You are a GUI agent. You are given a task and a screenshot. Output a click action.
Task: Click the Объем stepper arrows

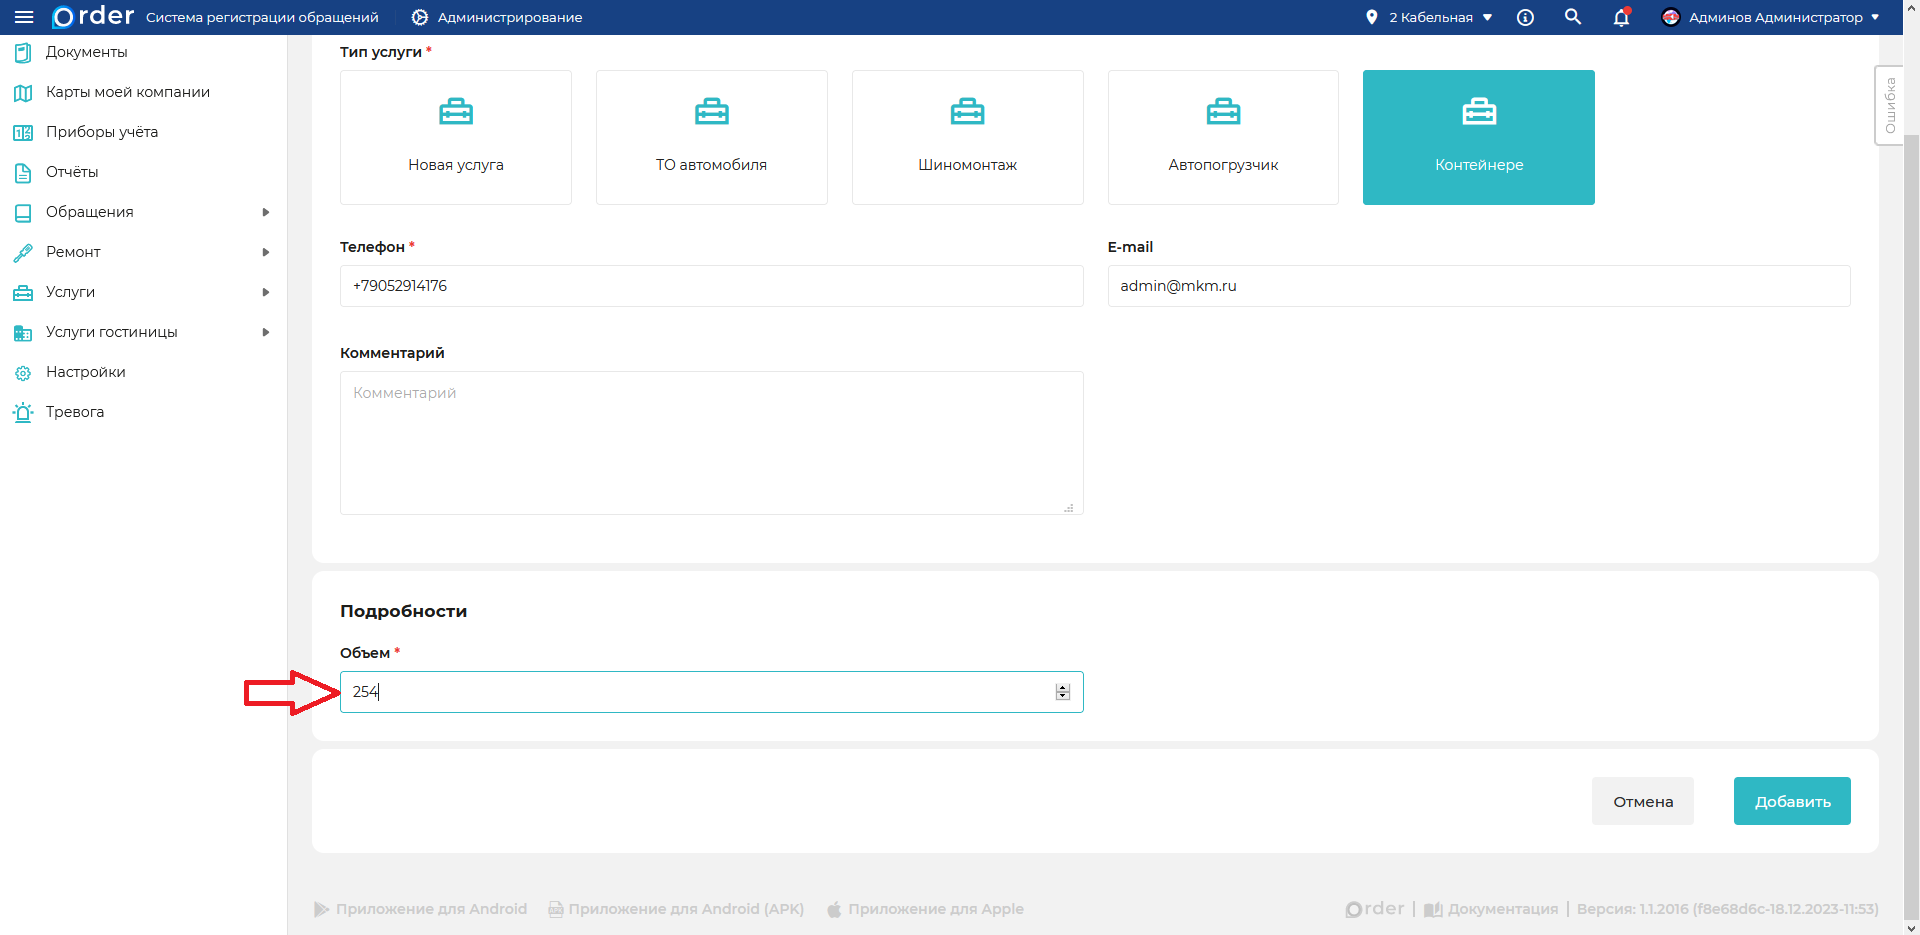coord(1063,692)
